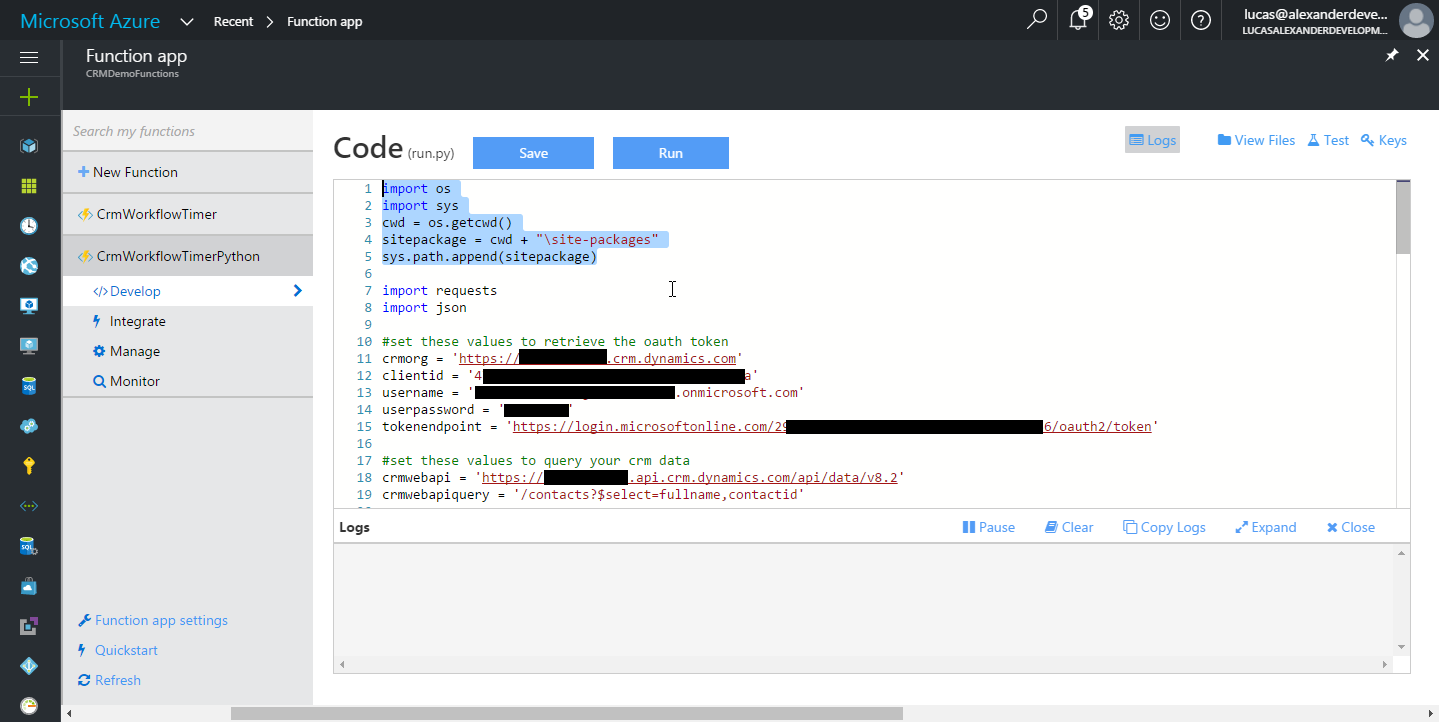Close the logs panel
The width and height of the screenshot is (1439, 722).
(x=1351, y=527)
